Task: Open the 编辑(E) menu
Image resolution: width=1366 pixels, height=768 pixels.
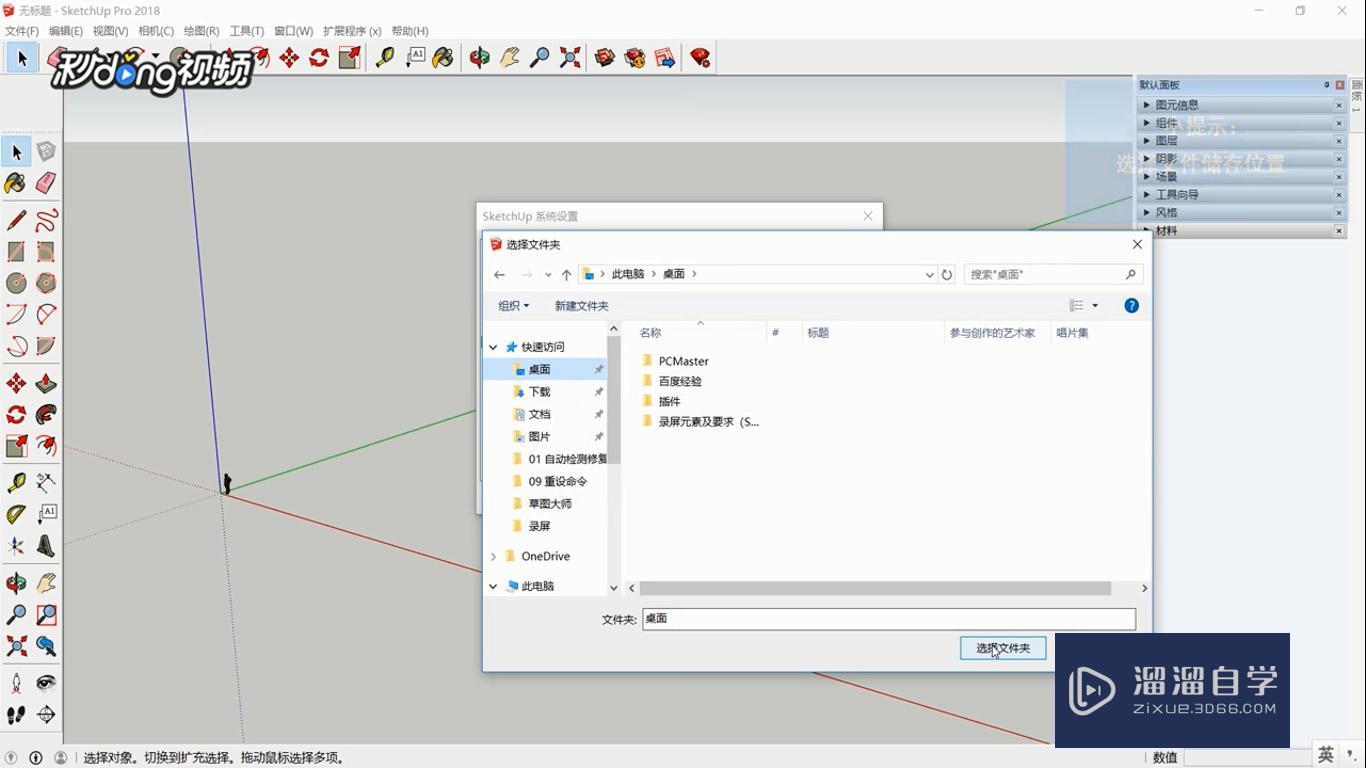Action: (66, 31)
